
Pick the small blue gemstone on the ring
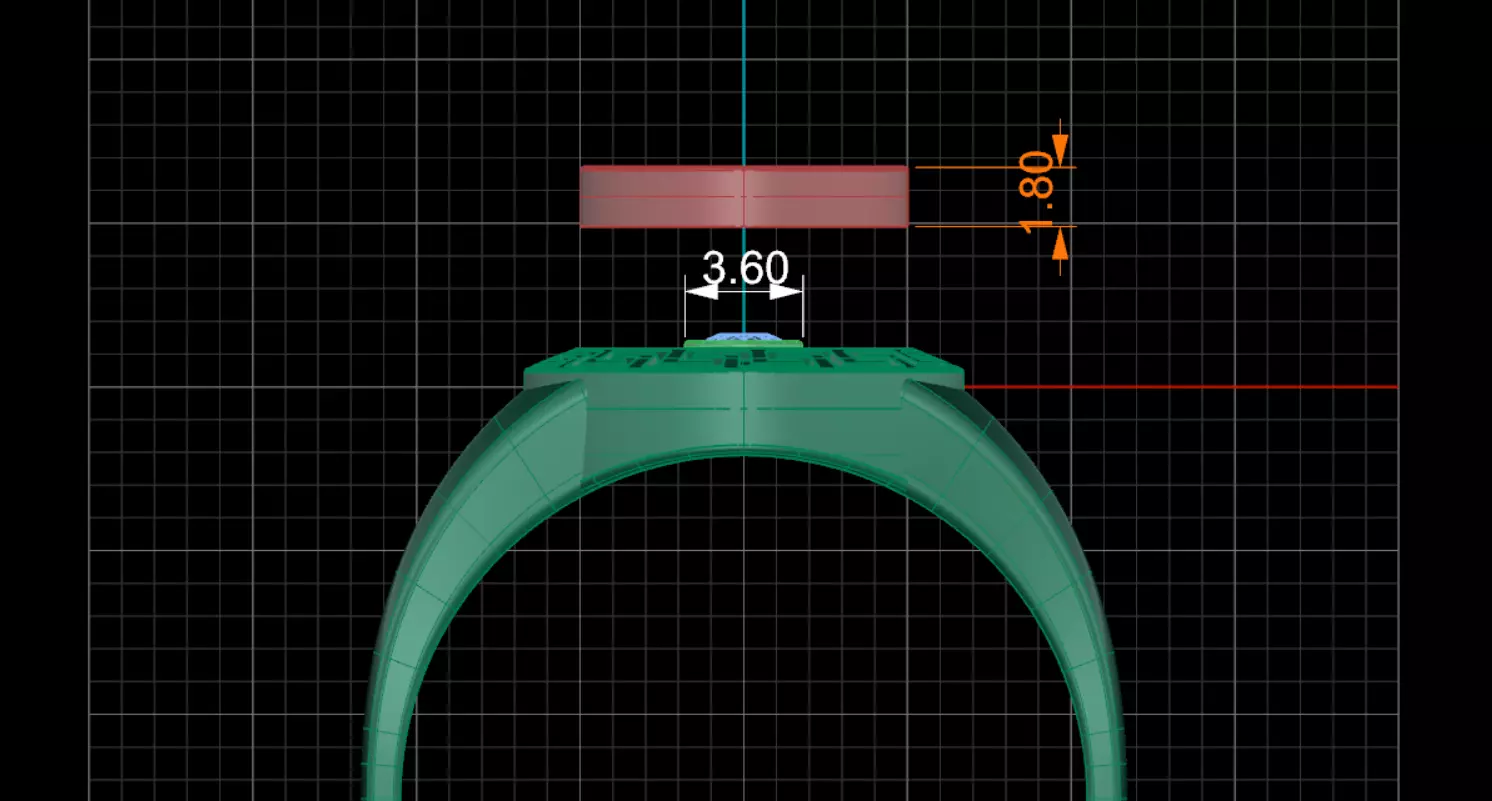pyautogui.click(x=744, y=338)
